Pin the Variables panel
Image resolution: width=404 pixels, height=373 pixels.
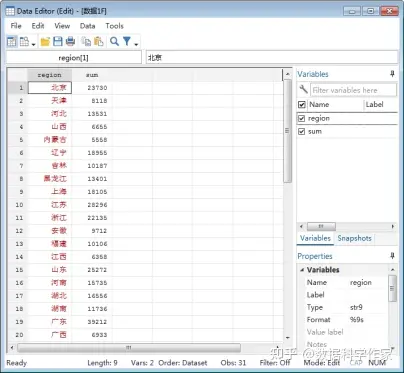(392, 74)
